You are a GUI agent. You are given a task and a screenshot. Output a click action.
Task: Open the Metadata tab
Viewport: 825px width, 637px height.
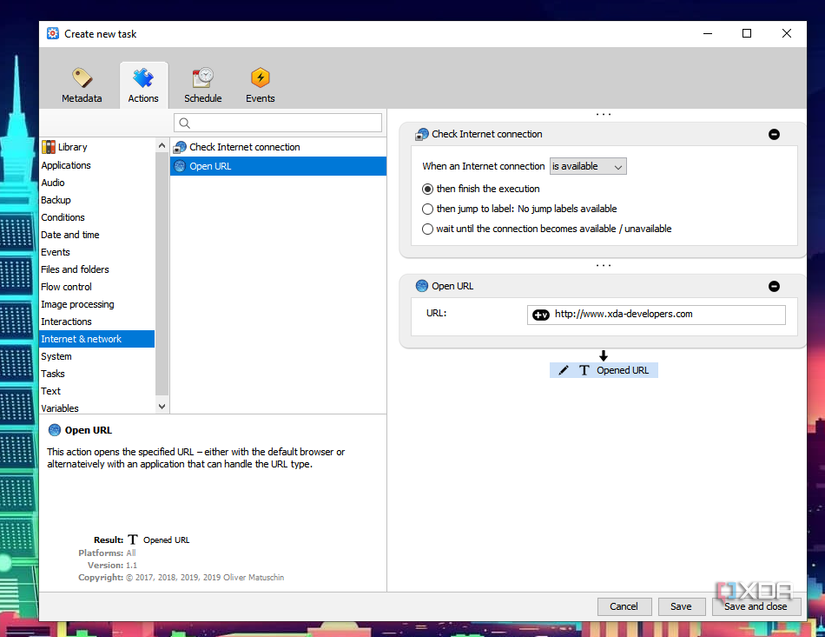pos(82,85)
